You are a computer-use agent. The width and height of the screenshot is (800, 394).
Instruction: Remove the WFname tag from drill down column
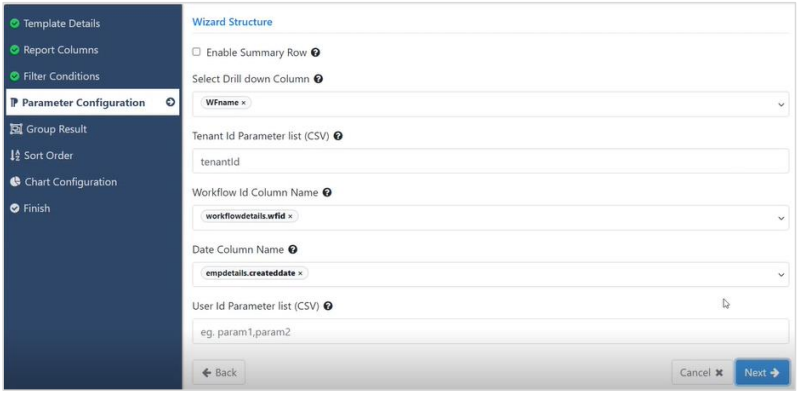243,103
